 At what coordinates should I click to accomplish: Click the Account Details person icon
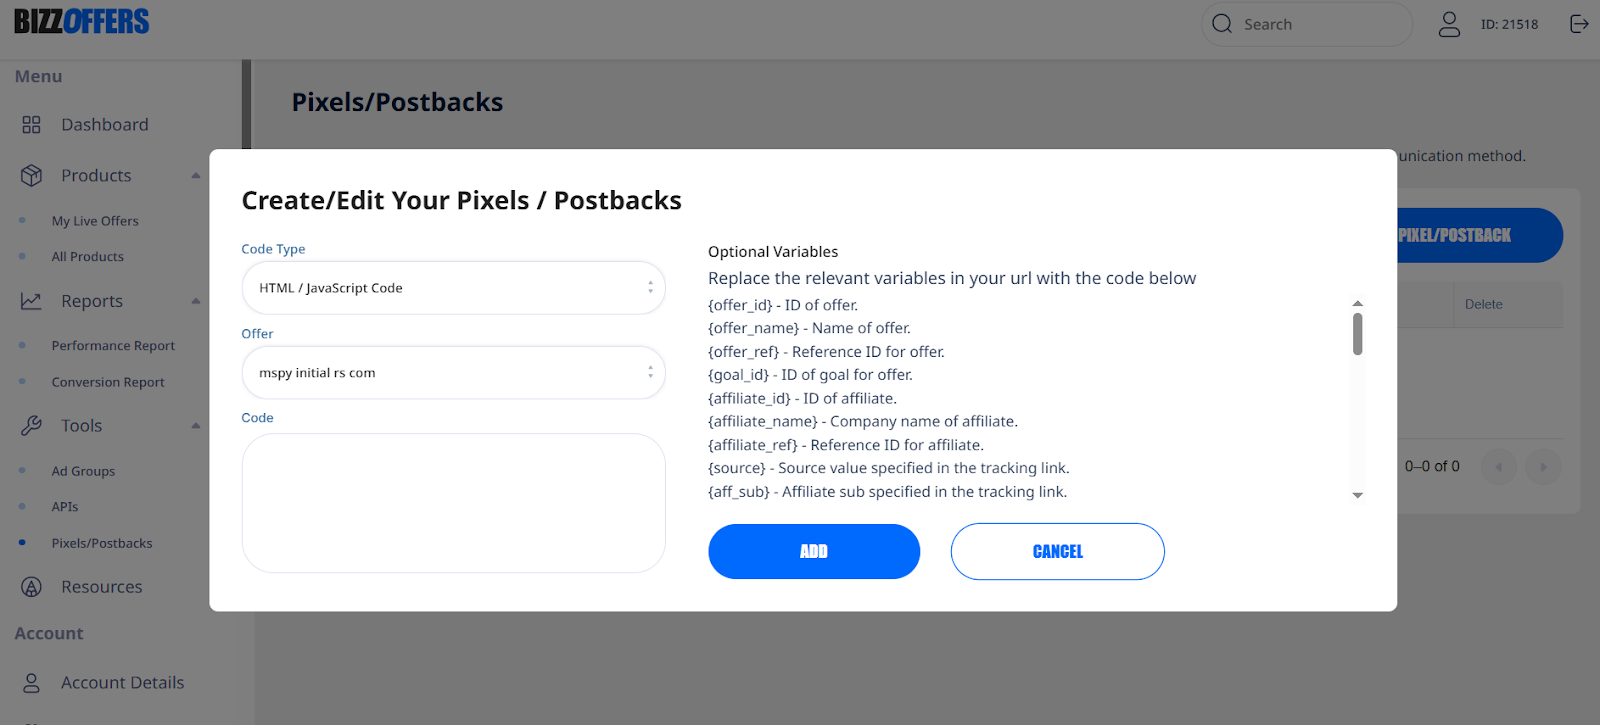coord(31,683)
